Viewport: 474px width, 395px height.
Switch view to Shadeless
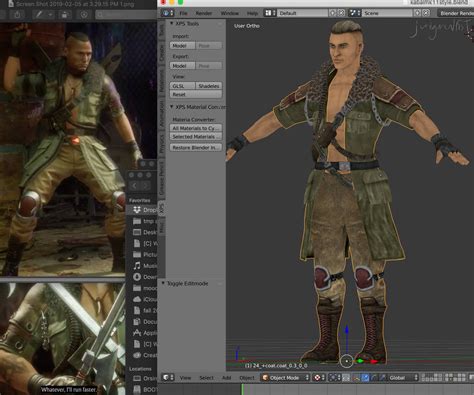(x=209, y=86)
